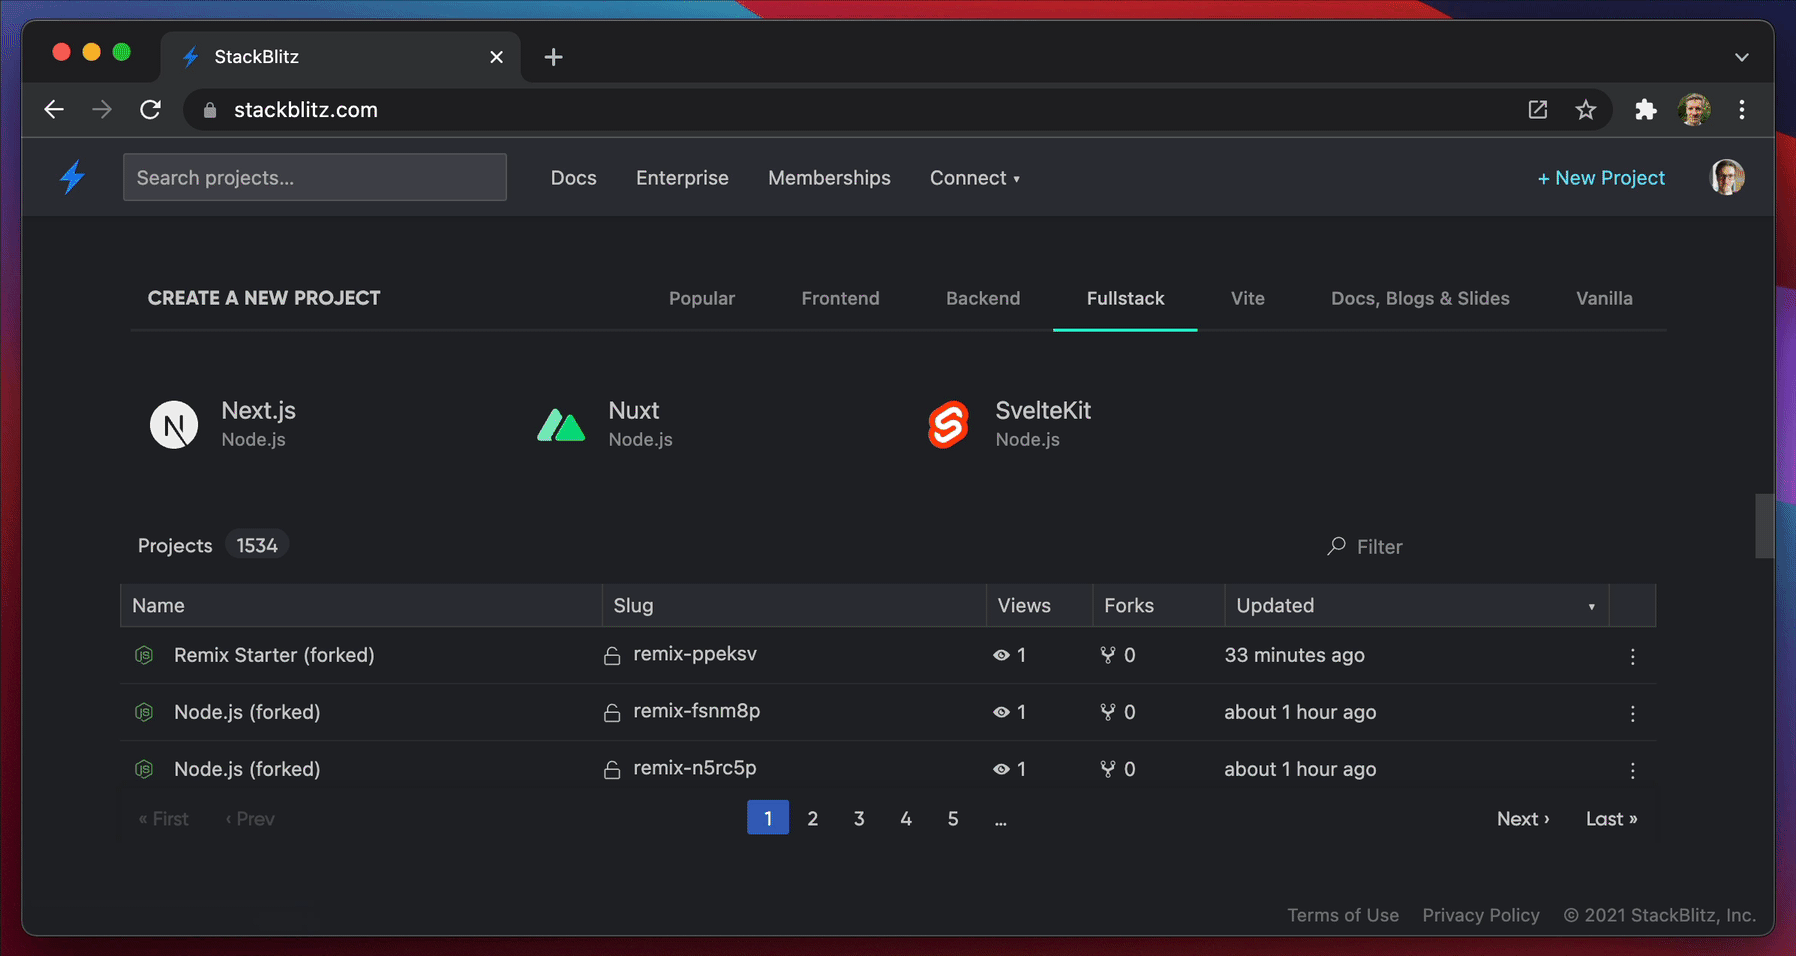Click the StackBlitz lightning bolt logo
The height and width of the screenshot is (956, 1796).
pyautogui.click(x=73, y=177)
